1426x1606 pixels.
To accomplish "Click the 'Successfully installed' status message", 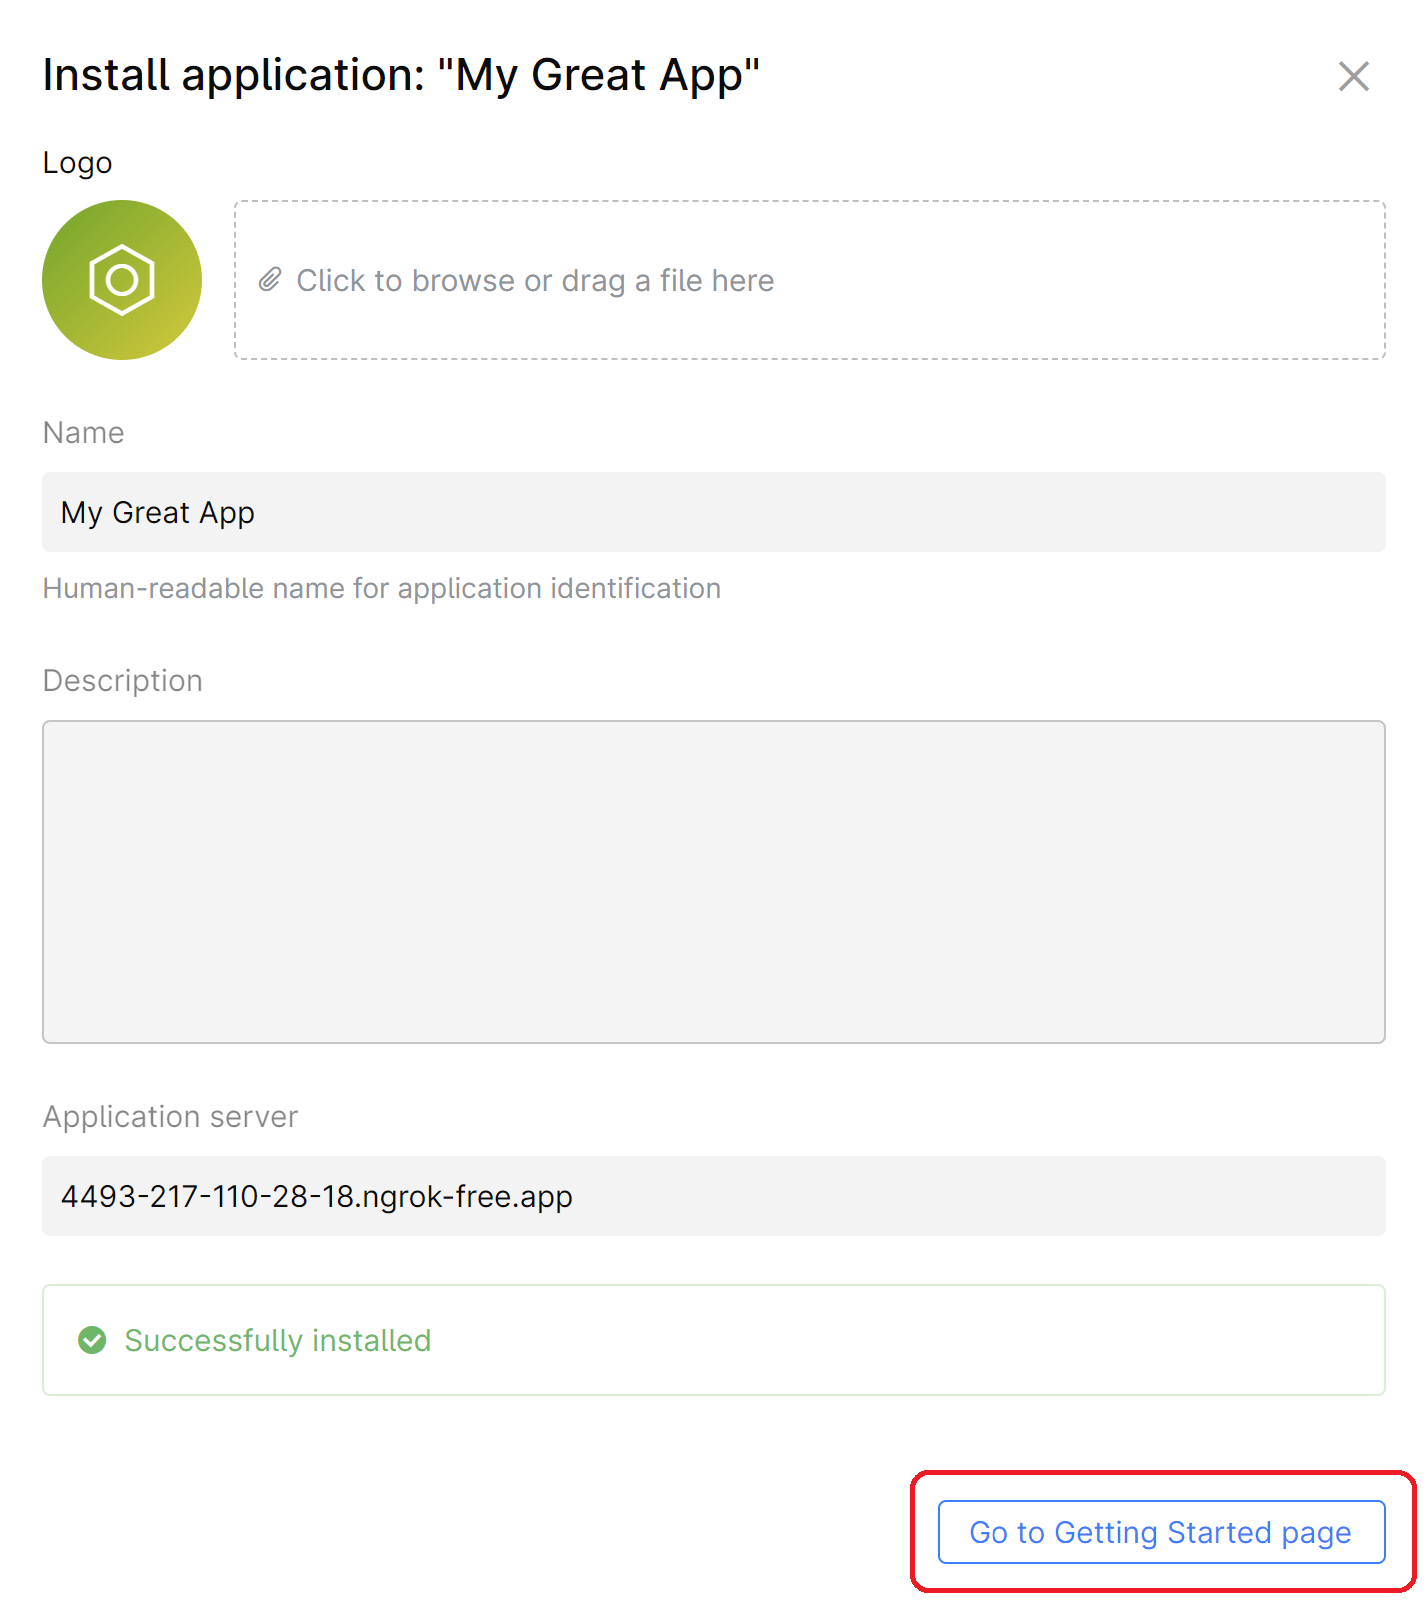I will click(x=277, y=1340).
